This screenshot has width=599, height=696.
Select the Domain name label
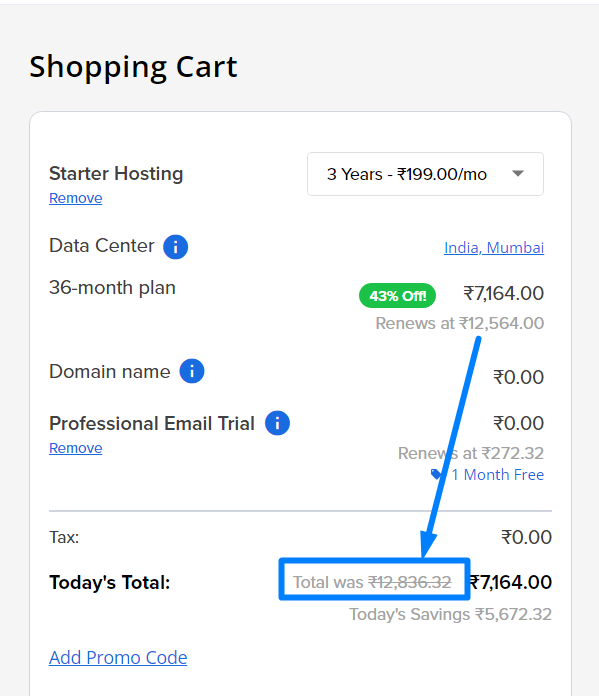pos(110,372)
